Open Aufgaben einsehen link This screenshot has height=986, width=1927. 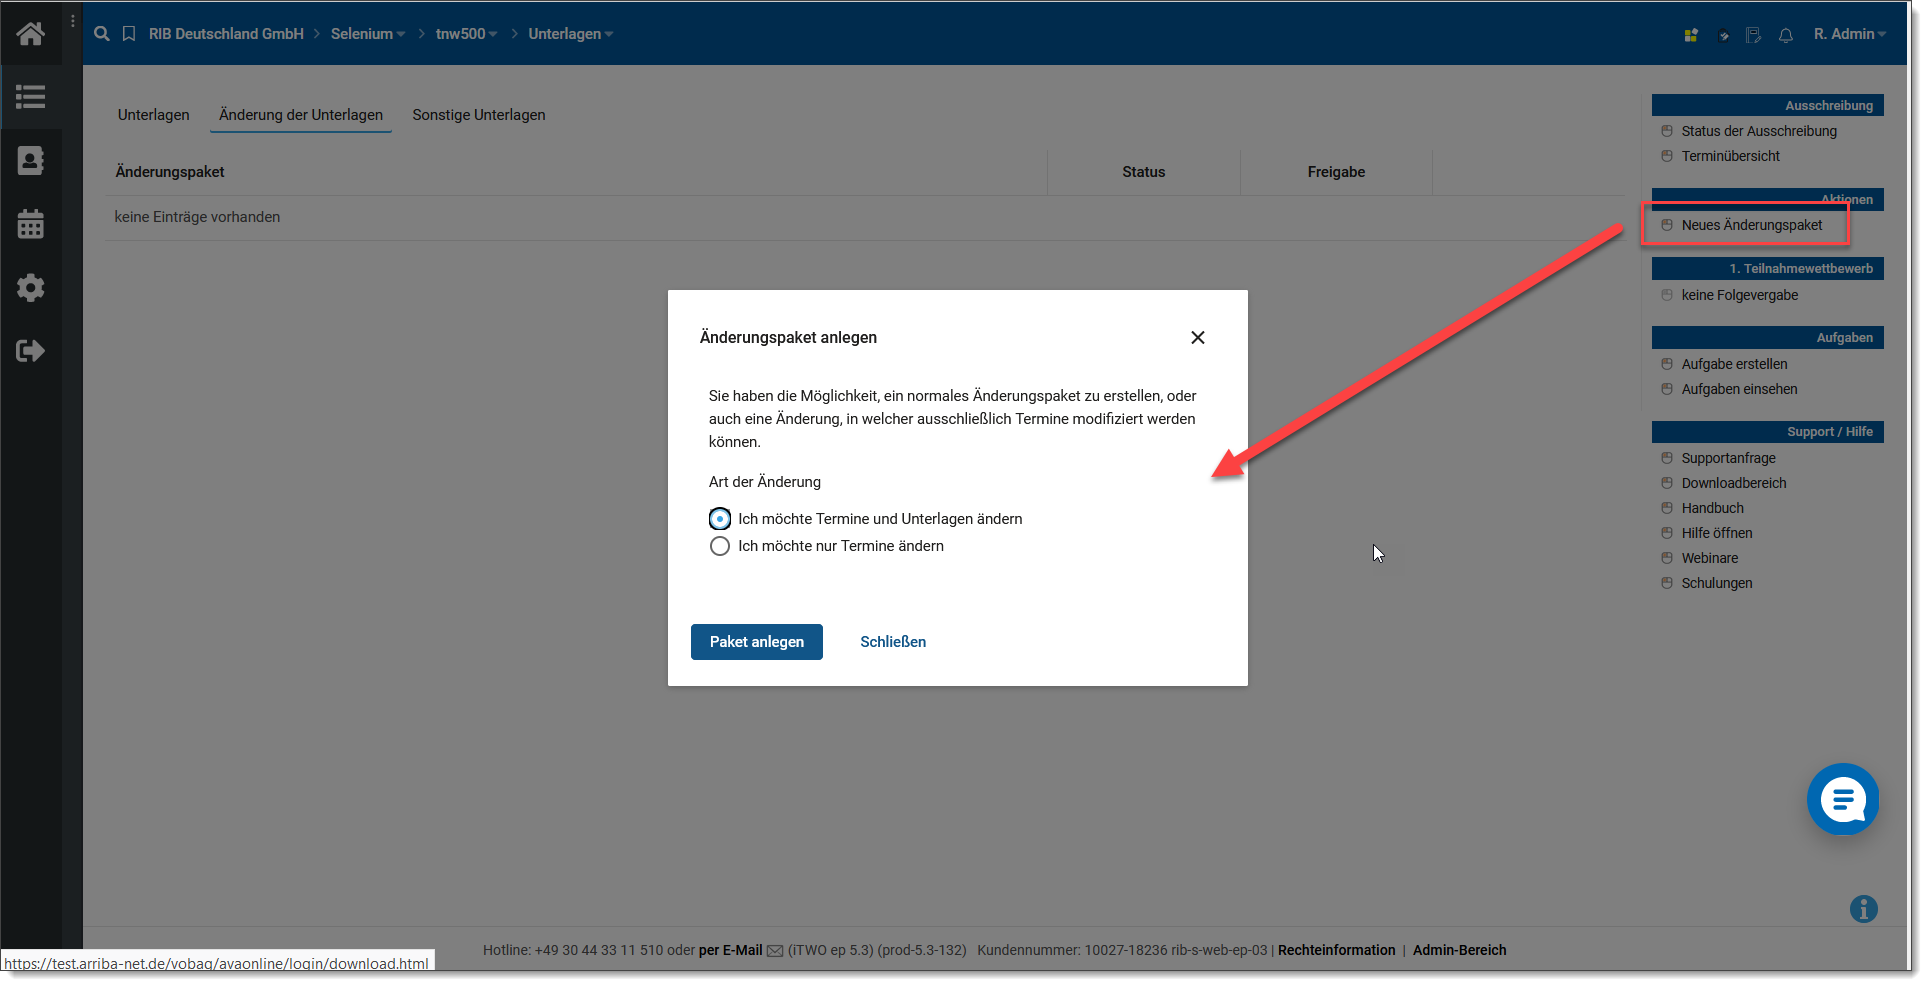1740,389
